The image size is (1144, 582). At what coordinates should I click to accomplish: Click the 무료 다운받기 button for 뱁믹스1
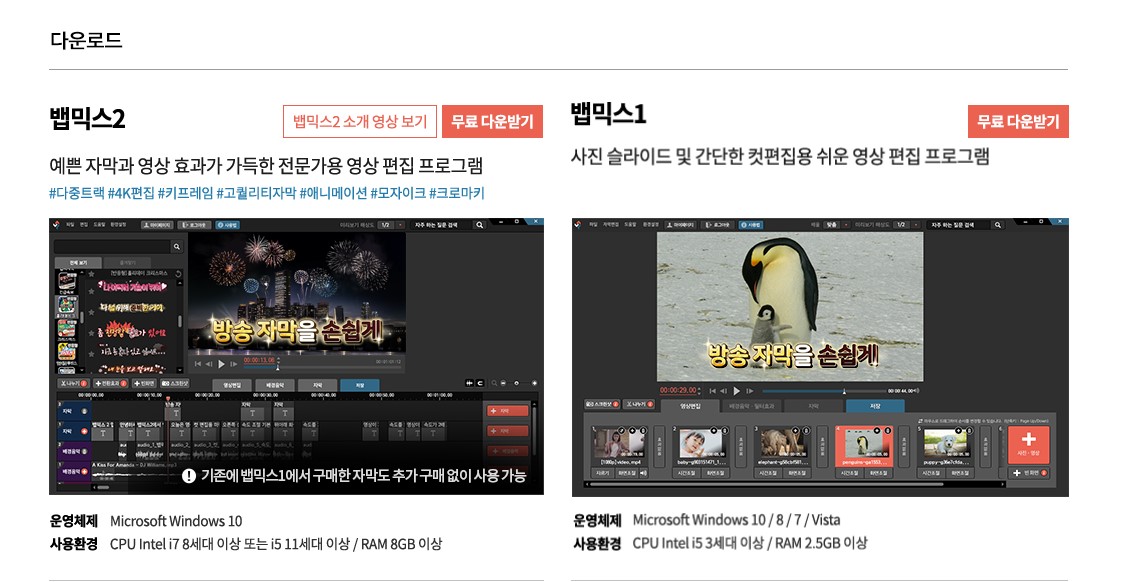point(1019,121)
